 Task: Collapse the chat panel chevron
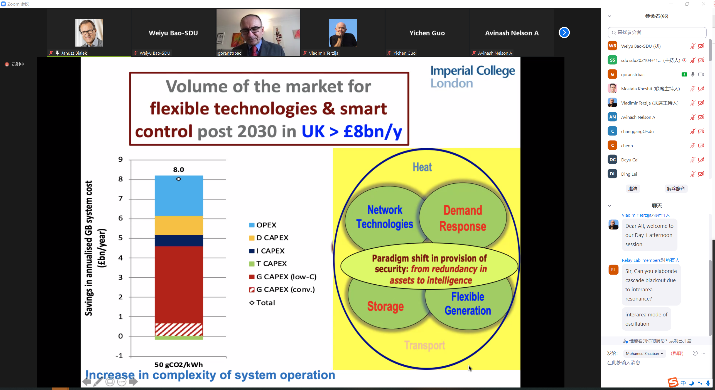tap(609, 206)
